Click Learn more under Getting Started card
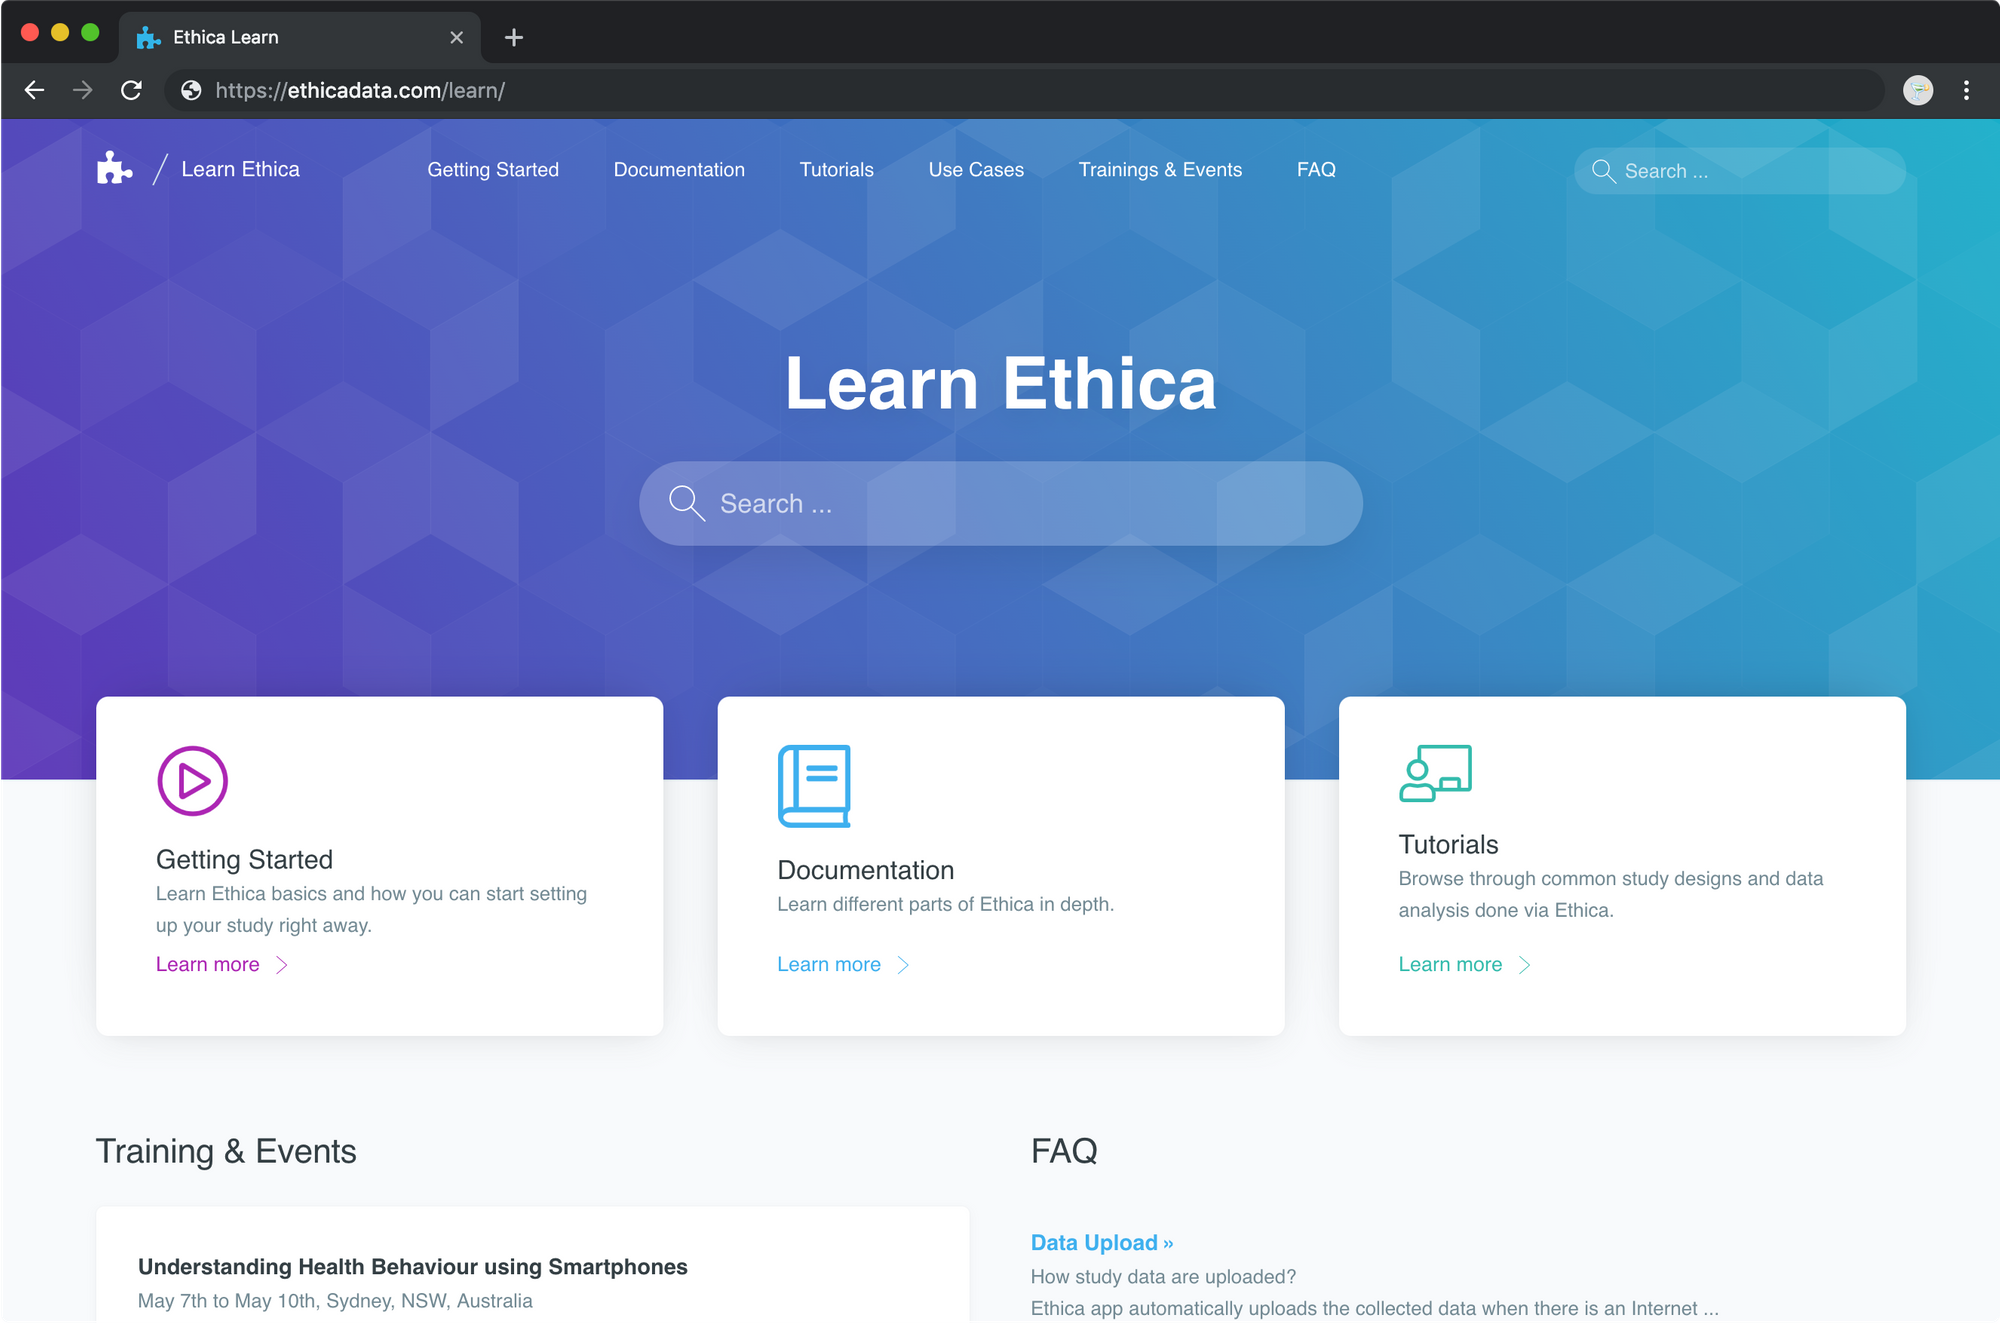2000x1324 pixels. (x=208, y=964)
